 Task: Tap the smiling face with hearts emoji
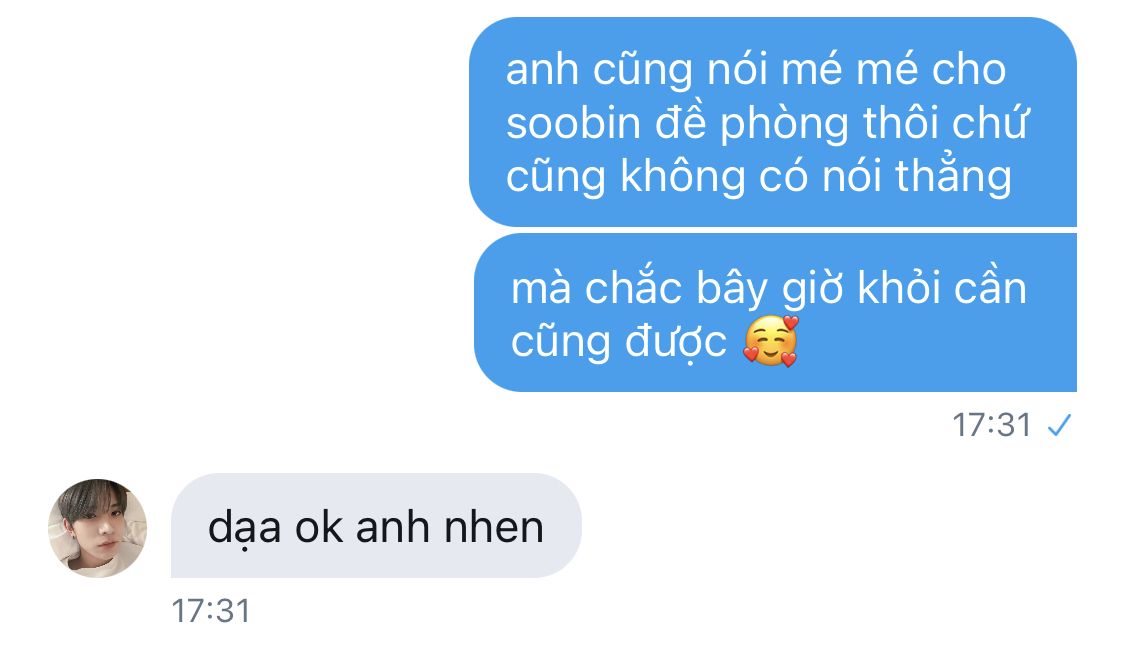(x=771, y=341)
